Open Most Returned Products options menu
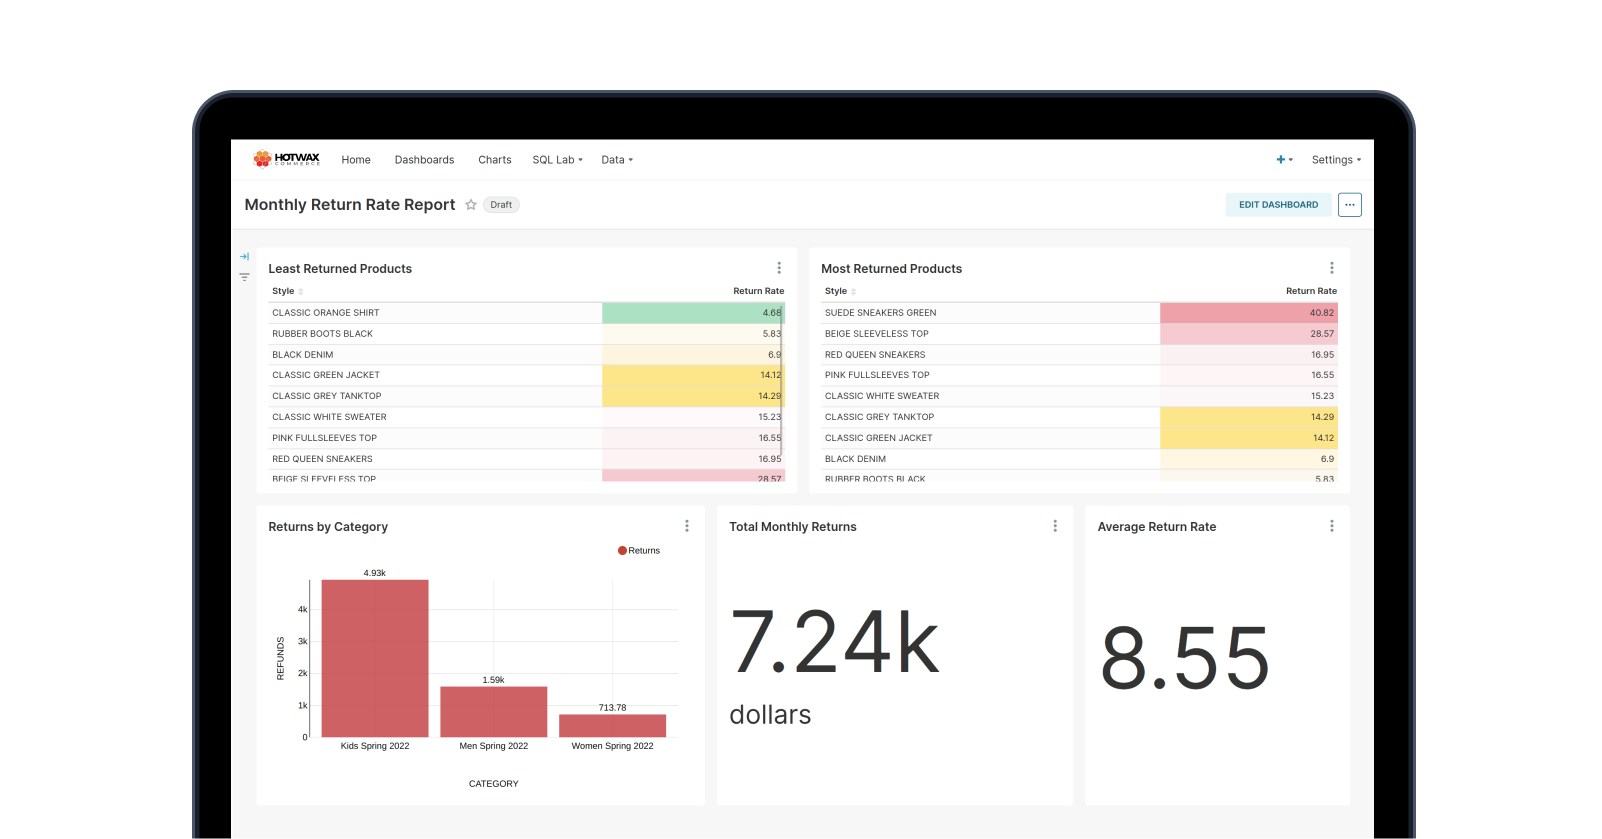Image resolution: width=1602 pixels, height=839 pixels. (x=1331, y=268)
